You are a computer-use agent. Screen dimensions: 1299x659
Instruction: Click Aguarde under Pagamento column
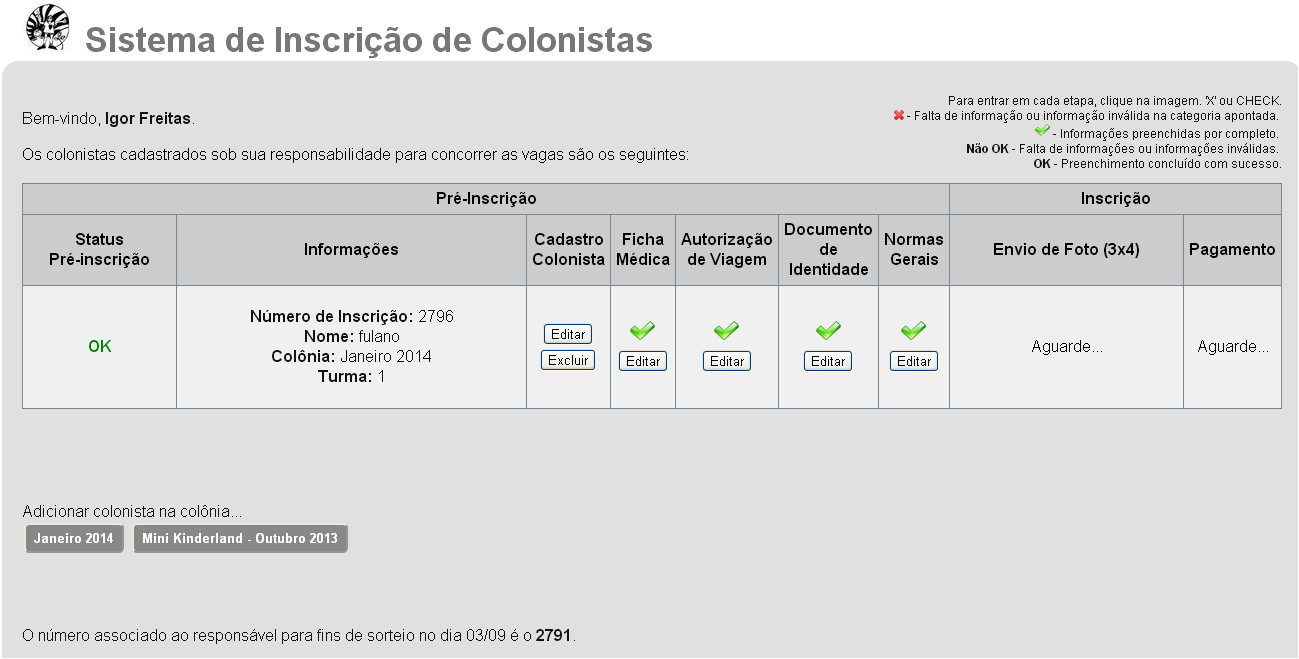tap(1233, 347)
